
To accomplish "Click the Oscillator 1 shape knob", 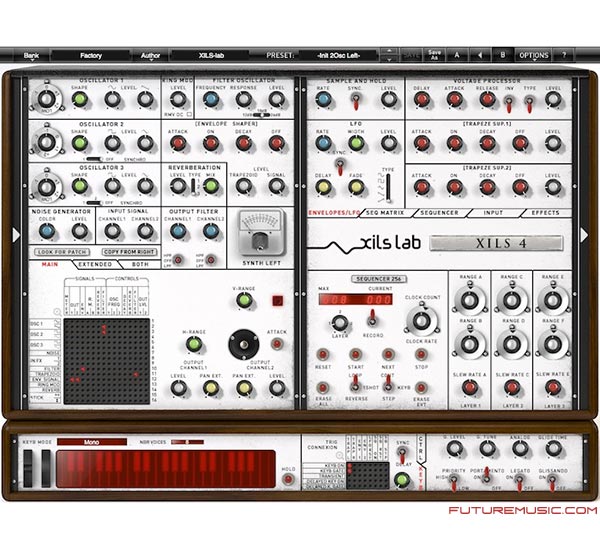I will tap(79, 100).
